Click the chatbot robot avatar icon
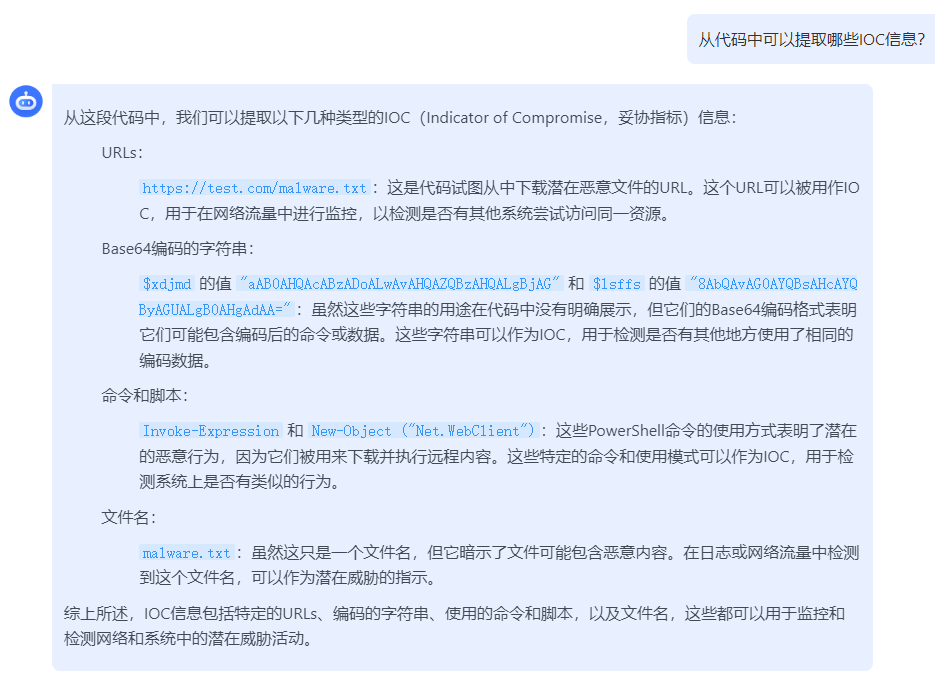935x684 pixels. point(26,101)
